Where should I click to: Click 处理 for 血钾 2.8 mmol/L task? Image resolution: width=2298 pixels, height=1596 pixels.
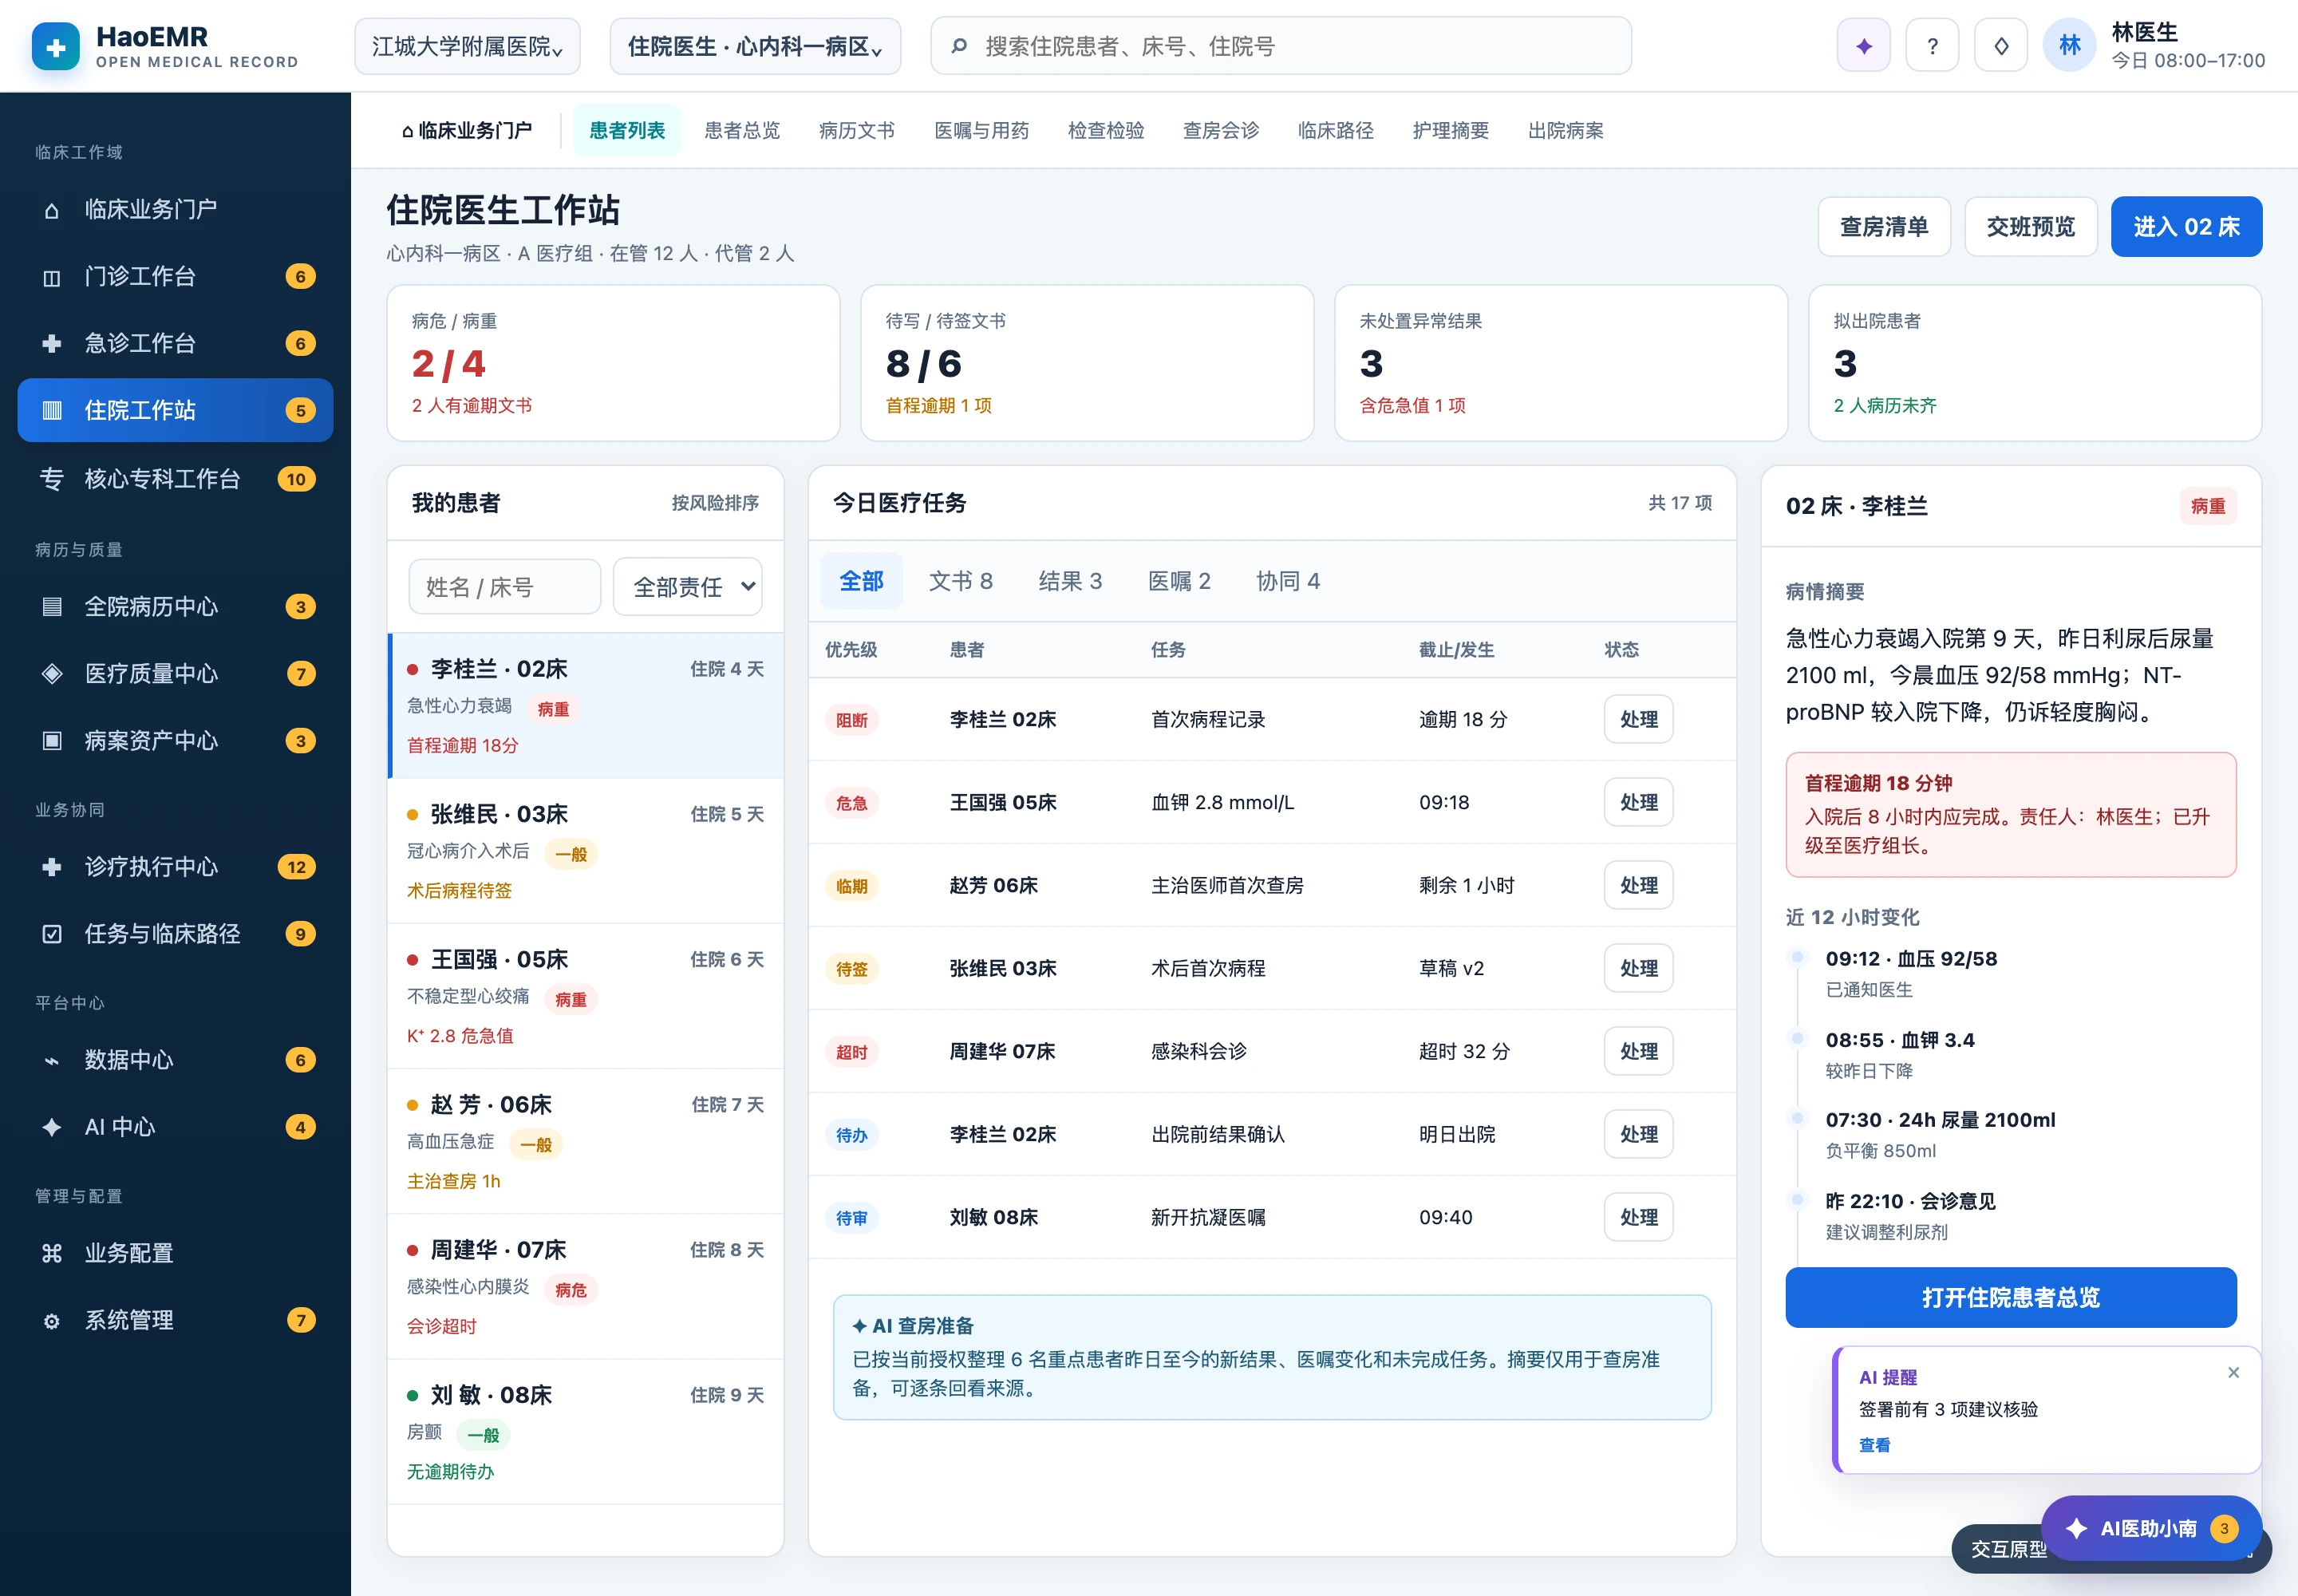[x=1638, y=802]
